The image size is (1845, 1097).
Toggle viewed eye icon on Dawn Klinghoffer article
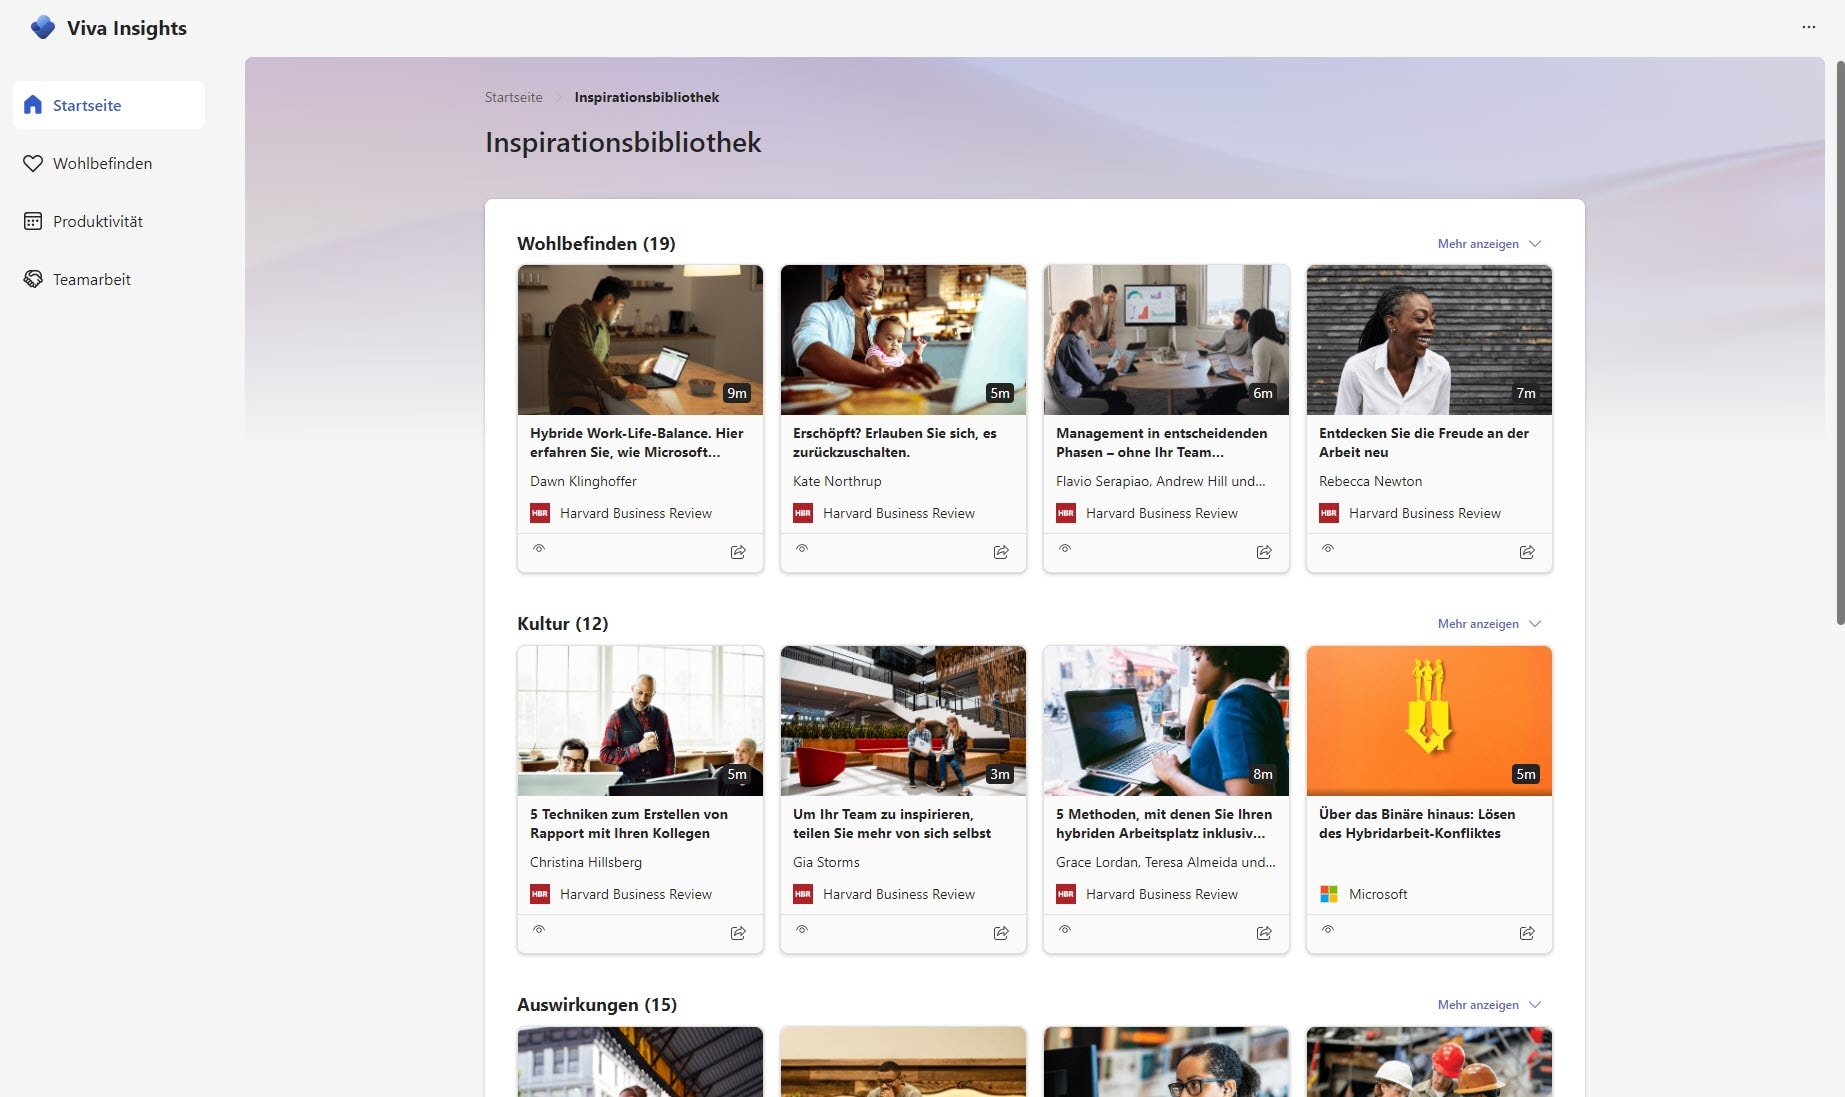(539, 549)
